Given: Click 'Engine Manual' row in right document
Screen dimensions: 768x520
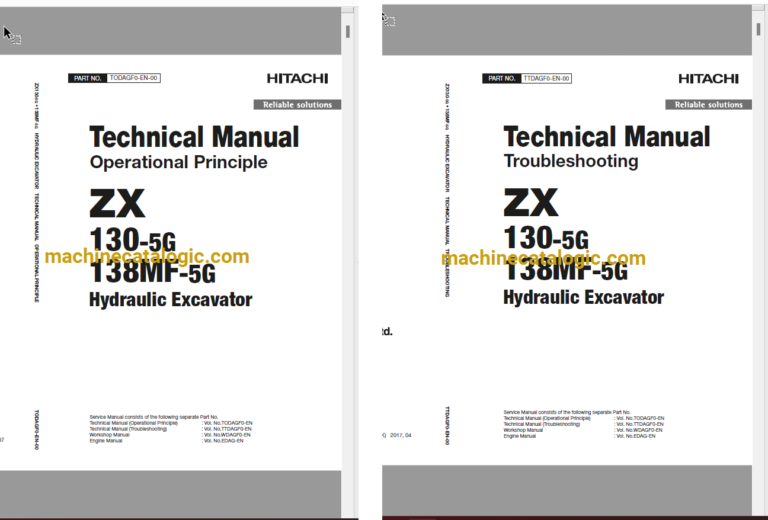Looking at the screenshot, I should coord(520,436).
